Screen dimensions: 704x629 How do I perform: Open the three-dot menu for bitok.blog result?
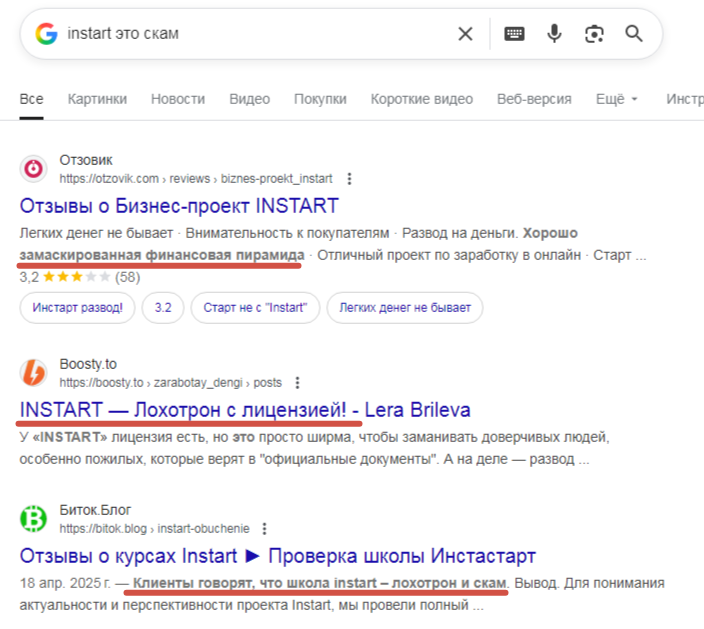264,529
